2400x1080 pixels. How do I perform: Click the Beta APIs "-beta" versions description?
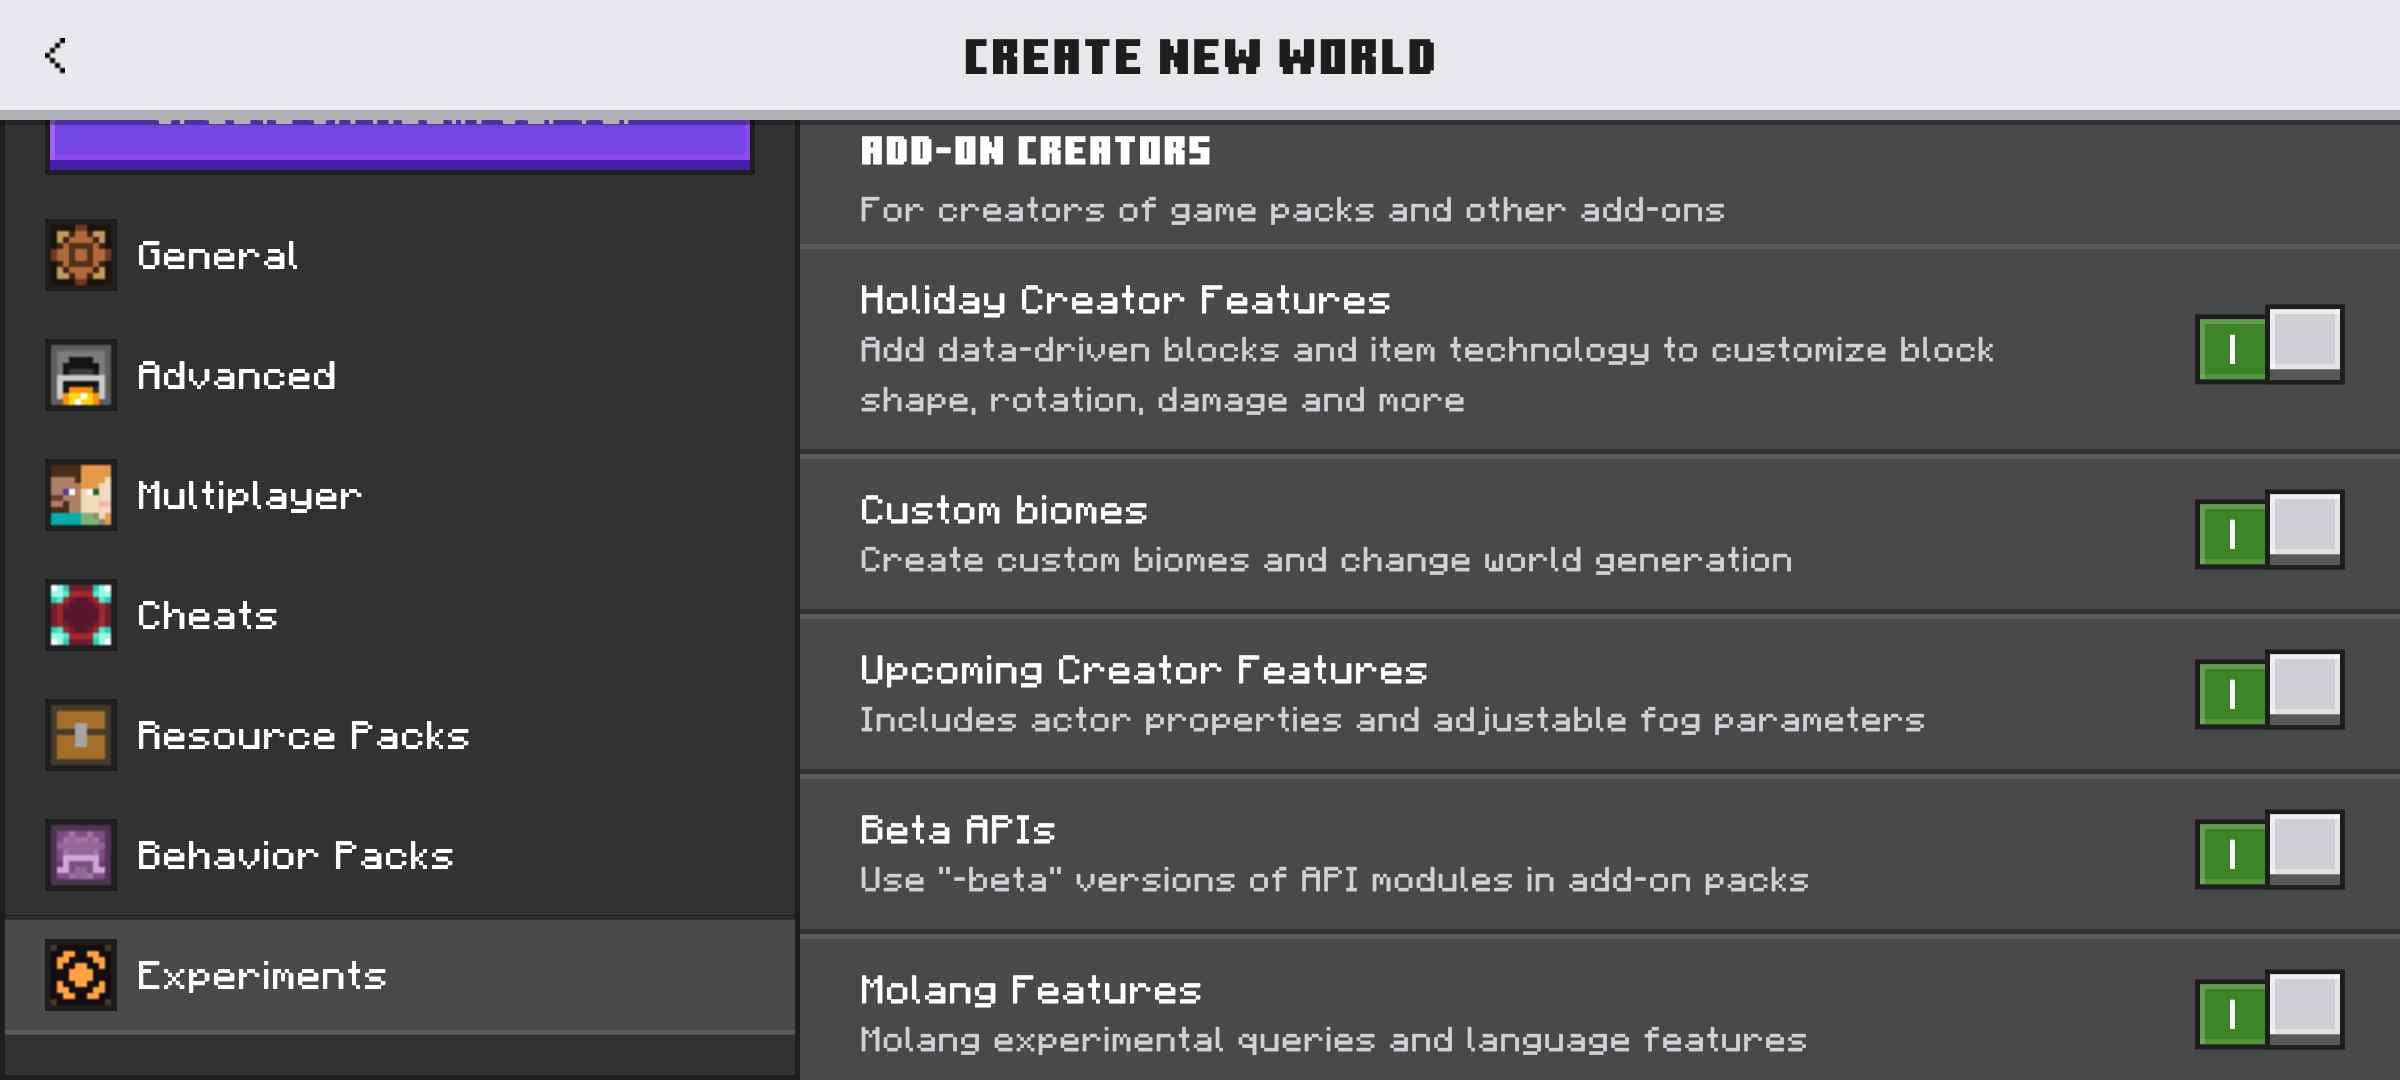coord(1334,880)
